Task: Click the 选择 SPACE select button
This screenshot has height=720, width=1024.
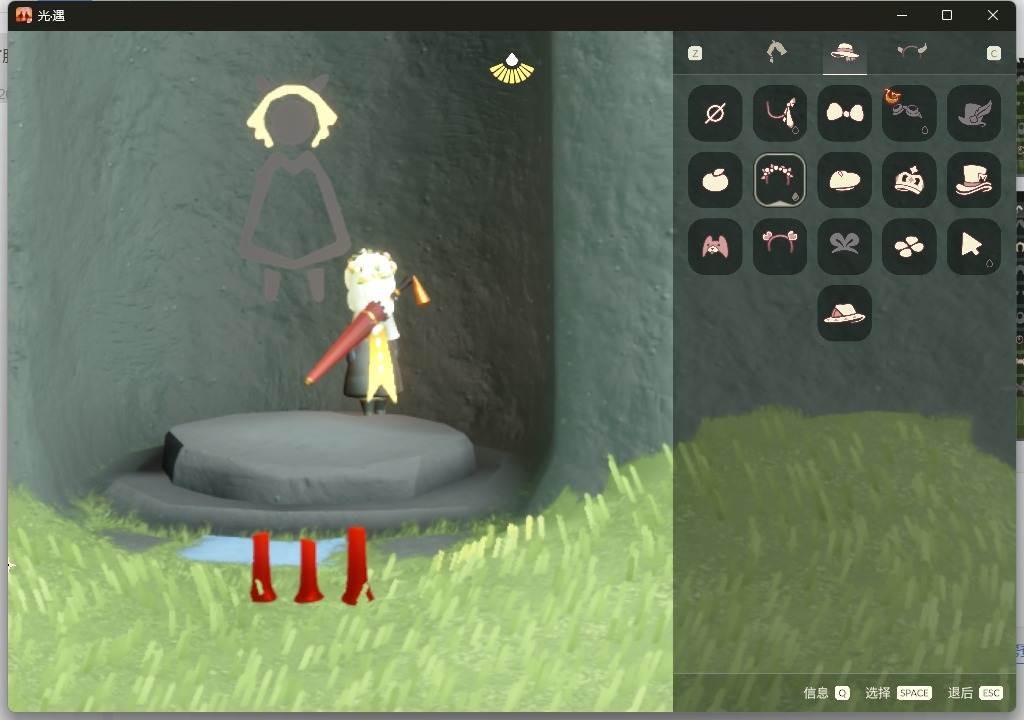Action: (x=898, y=693)
